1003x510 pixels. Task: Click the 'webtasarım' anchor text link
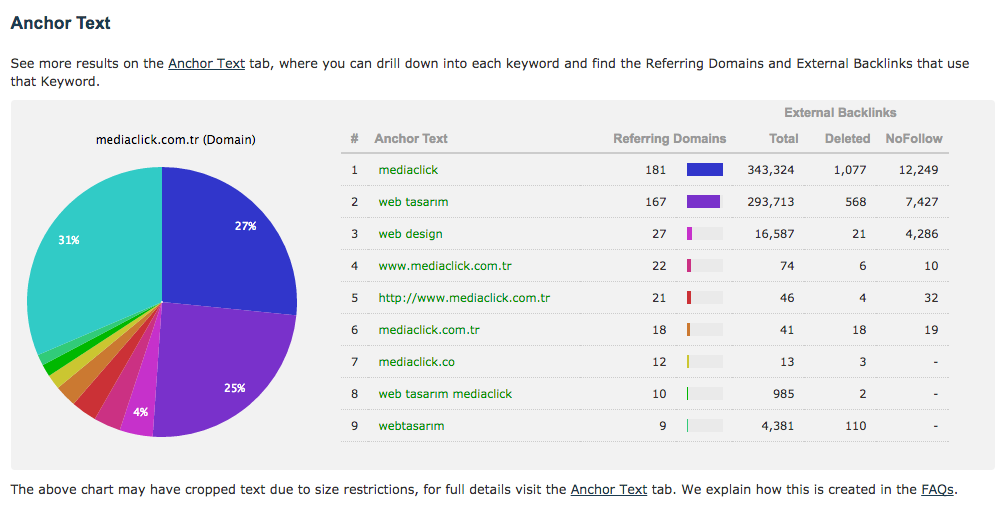411,426
